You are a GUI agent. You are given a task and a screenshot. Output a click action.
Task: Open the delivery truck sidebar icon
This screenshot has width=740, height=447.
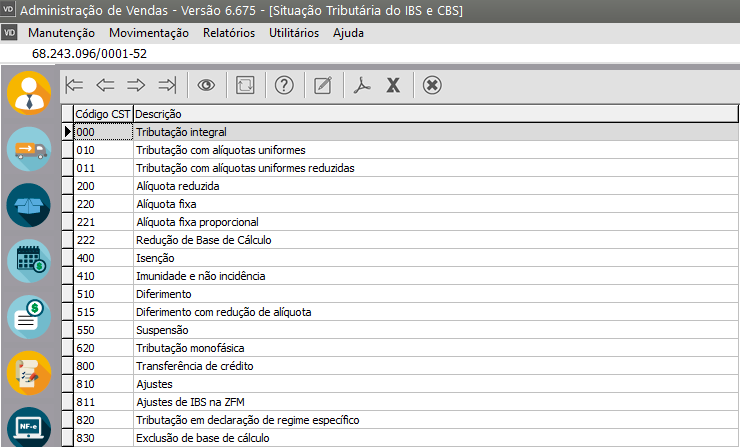click(29, 150)
